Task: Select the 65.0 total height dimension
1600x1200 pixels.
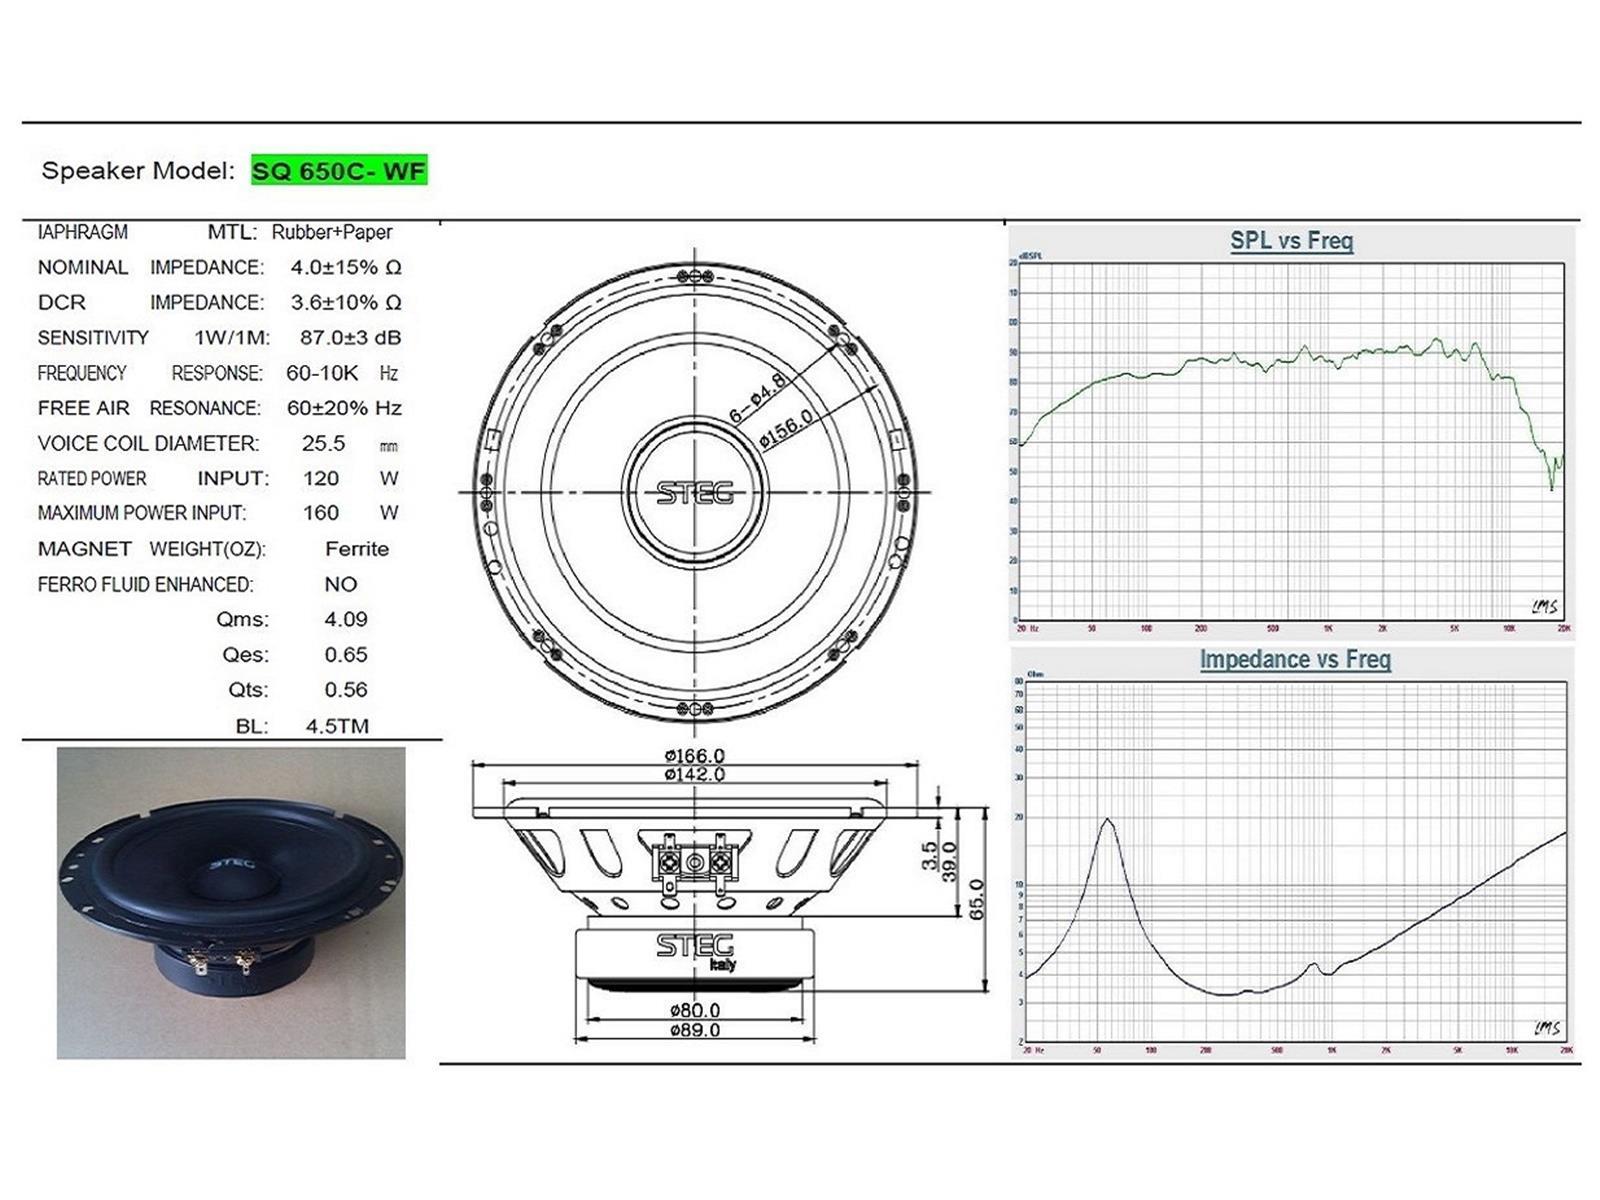Action: pos(977,899)
